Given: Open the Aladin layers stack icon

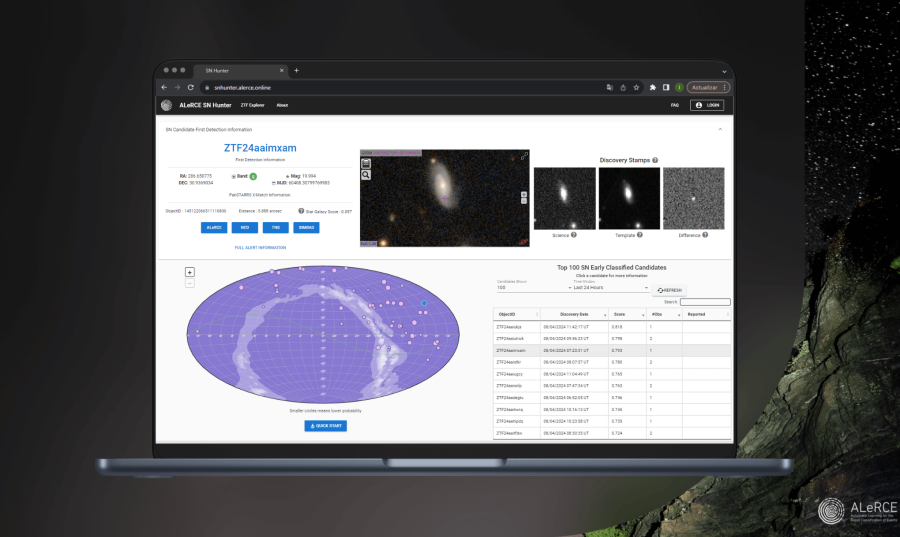Looking at the screenshot, I should pyautogui.click(x=366, y=164).
